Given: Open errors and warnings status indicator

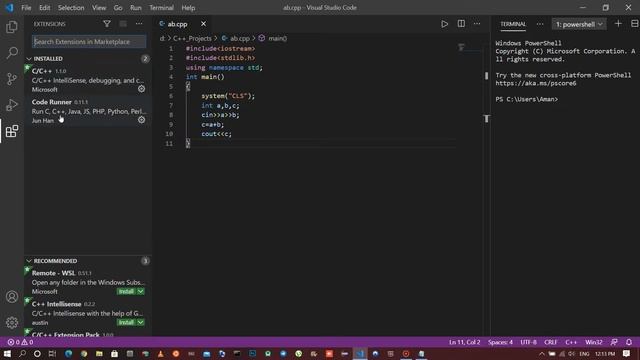Looking at the screenshot, I should tap(20, 342).
